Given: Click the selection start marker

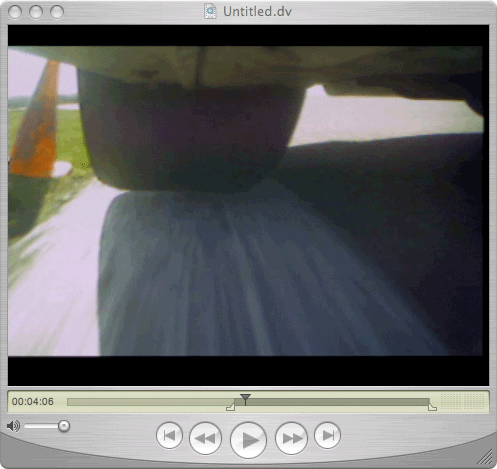Looking at the screenshot, I should point(231,407).
